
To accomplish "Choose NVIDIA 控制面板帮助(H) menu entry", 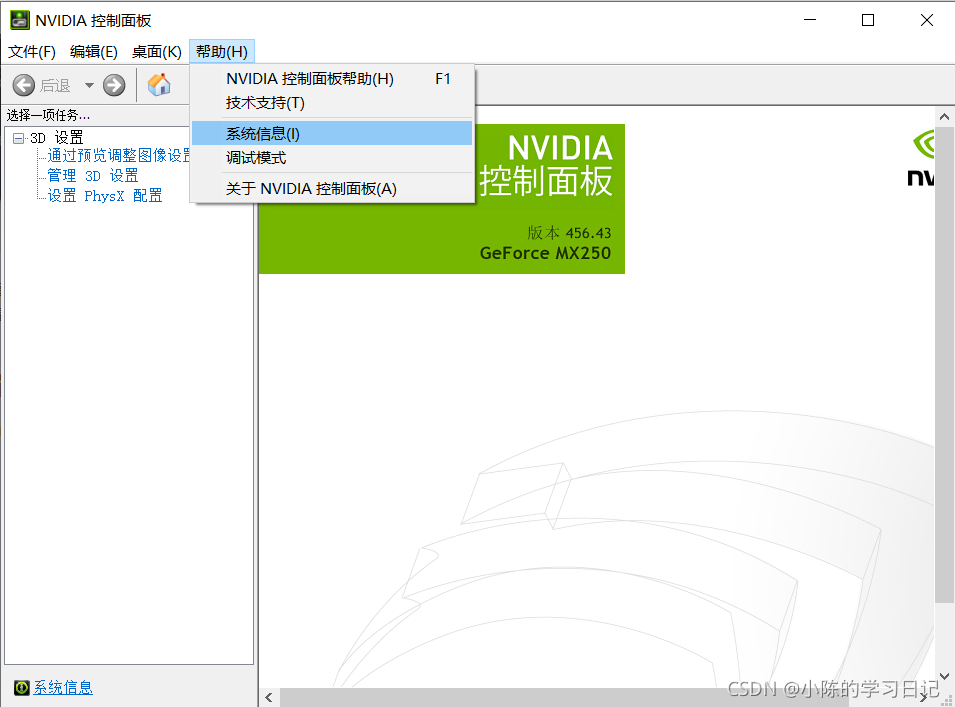I will pyautogui.click(x=332, y=79).
